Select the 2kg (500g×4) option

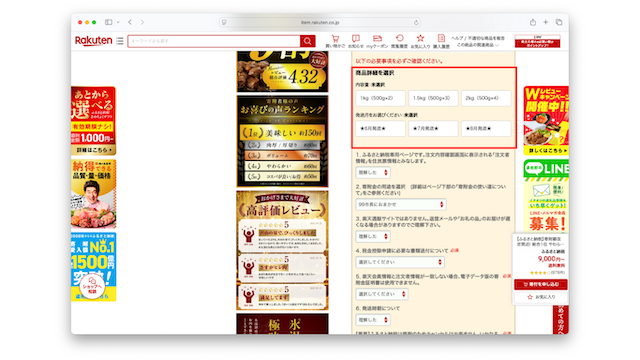(486, 98)
